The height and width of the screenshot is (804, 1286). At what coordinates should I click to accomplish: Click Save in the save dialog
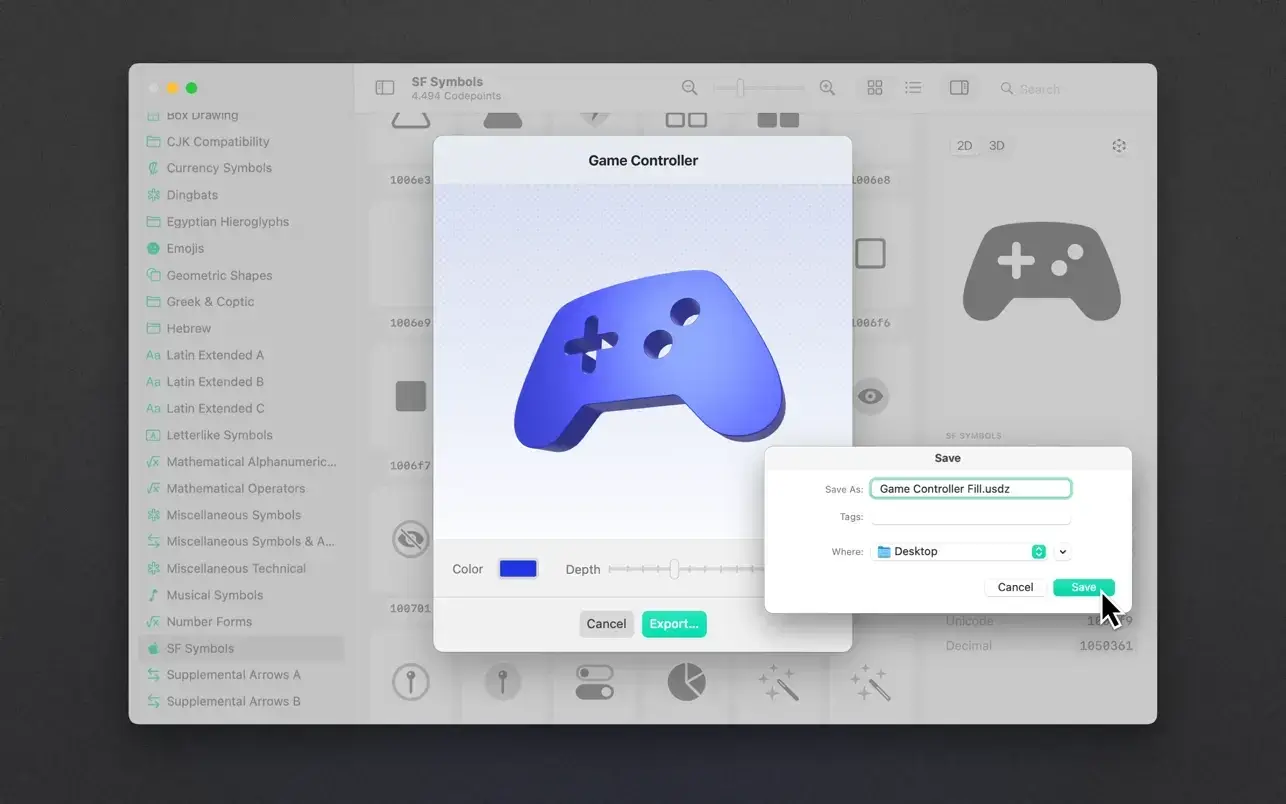[x=1083, y=587]
